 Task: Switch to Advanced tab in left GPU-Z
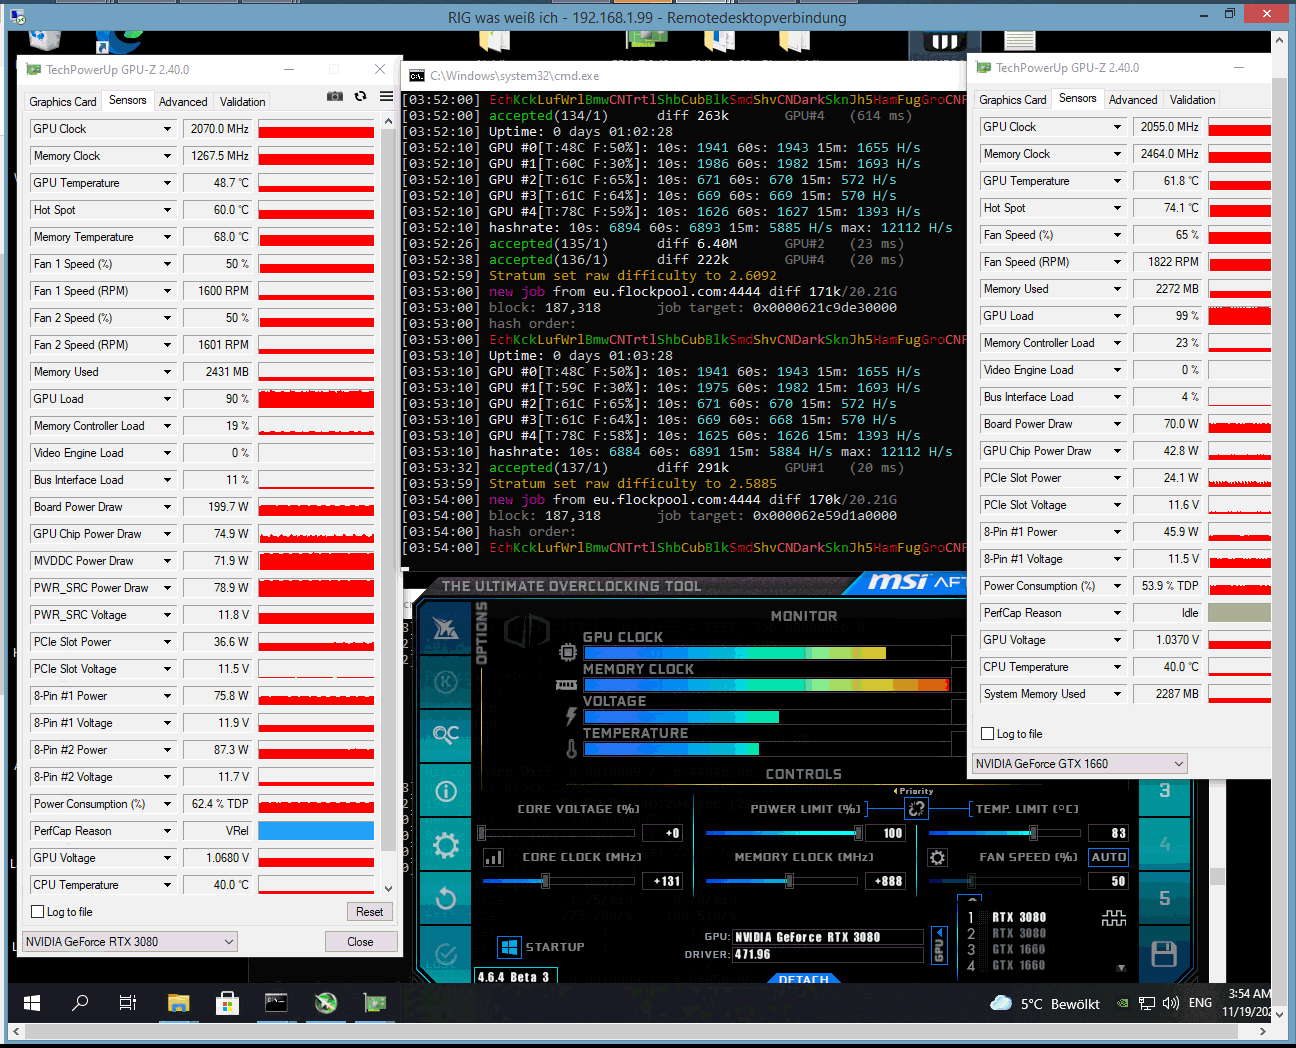[183, 102]
